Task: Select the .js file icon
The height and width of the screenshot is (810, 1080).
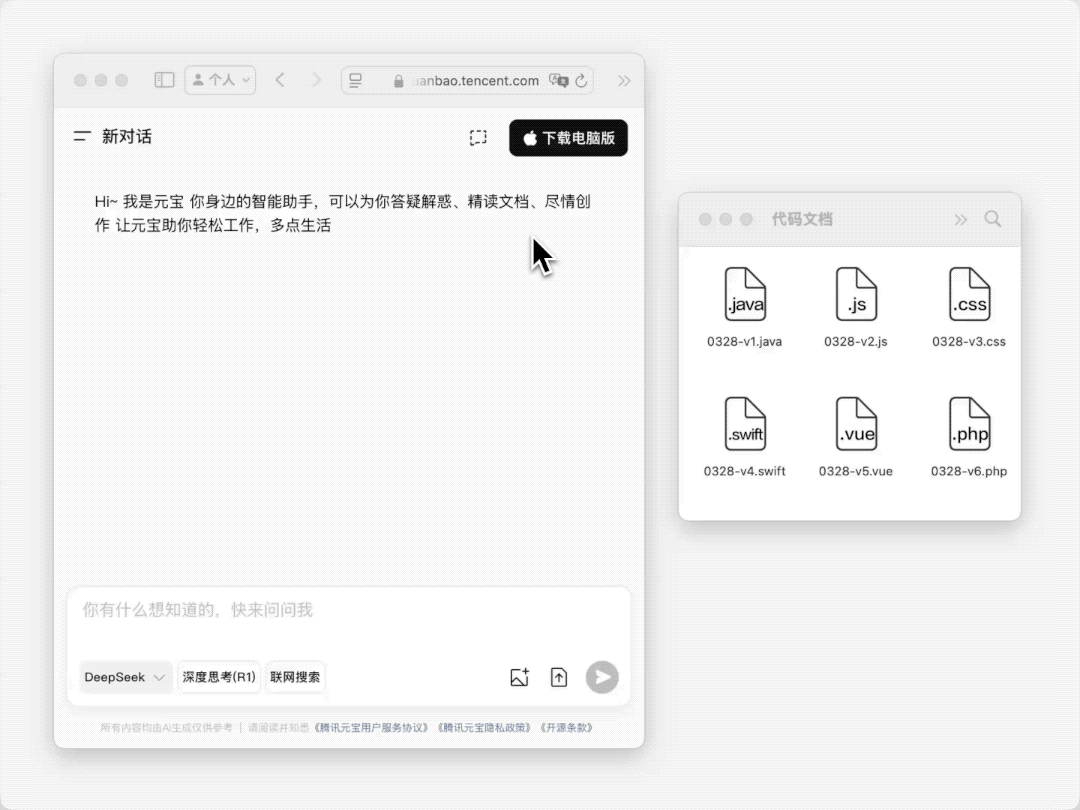Action: click(x=856, y=294)
